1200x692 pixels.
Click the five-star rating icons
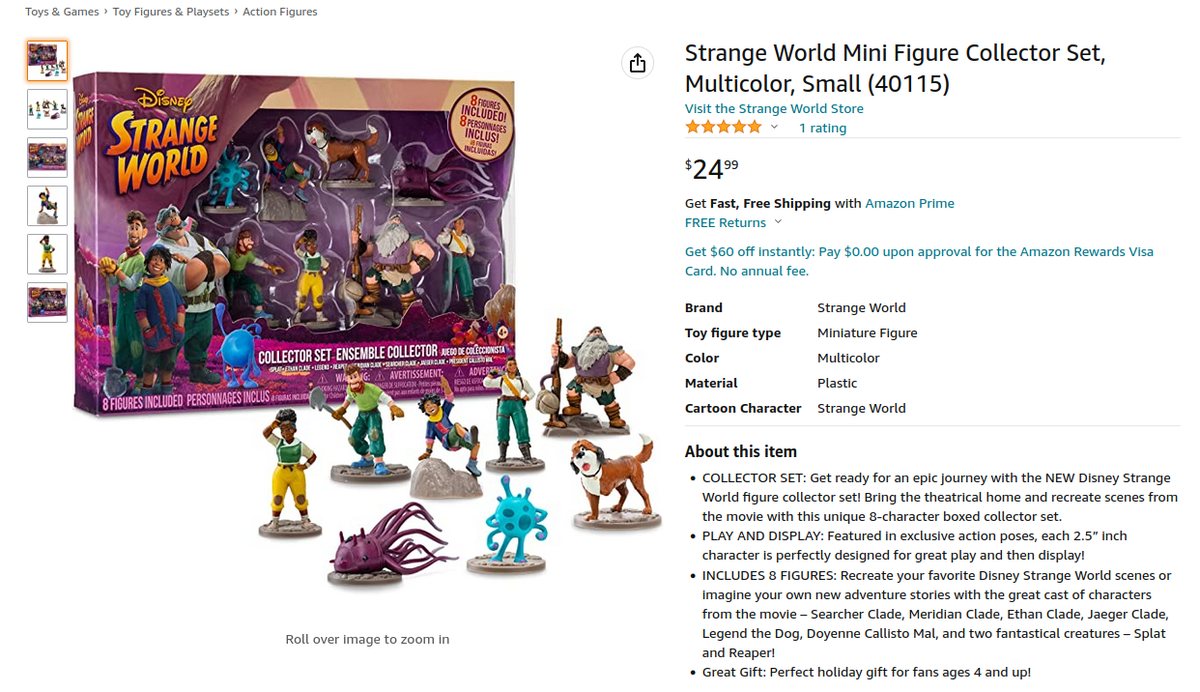pyautogui.click(x=723, y=127)
